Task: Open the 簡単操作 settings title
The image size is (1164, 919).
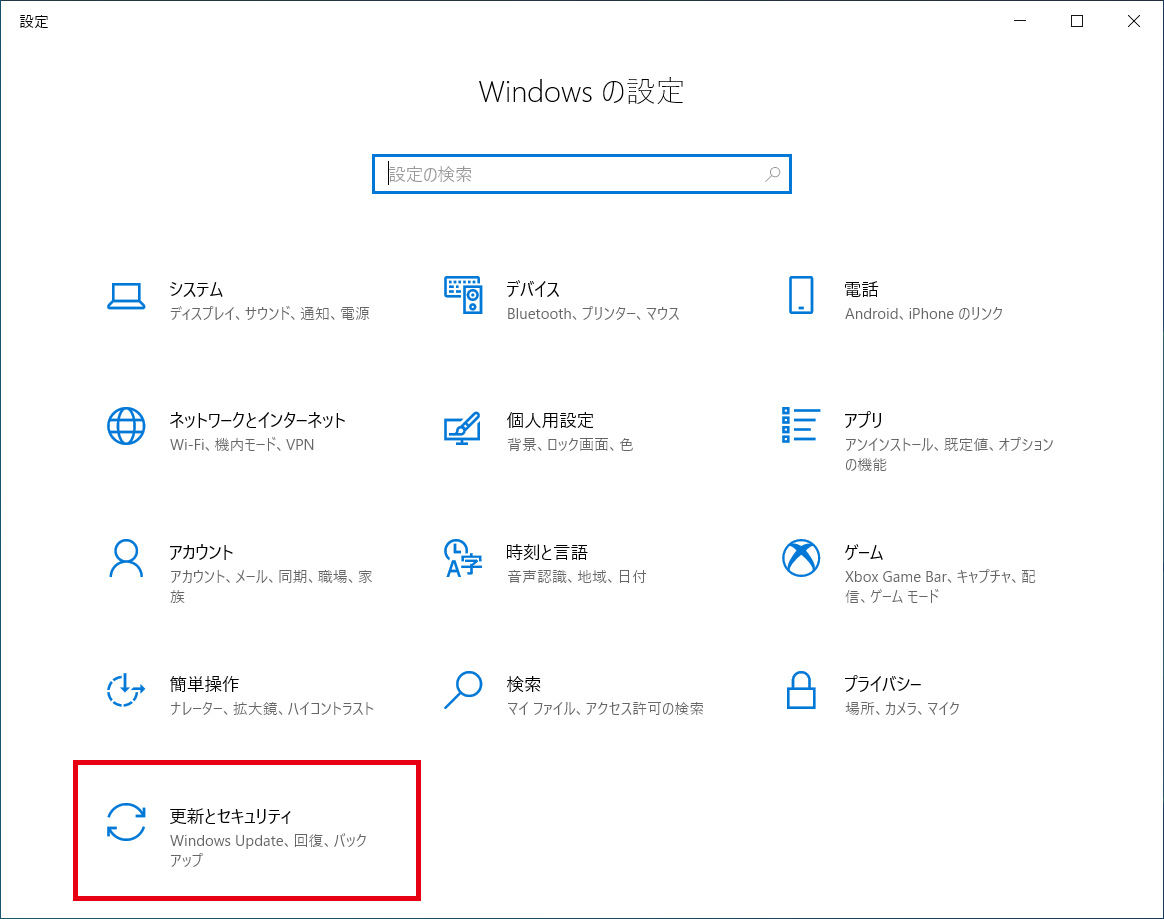Action: [204, 684]
